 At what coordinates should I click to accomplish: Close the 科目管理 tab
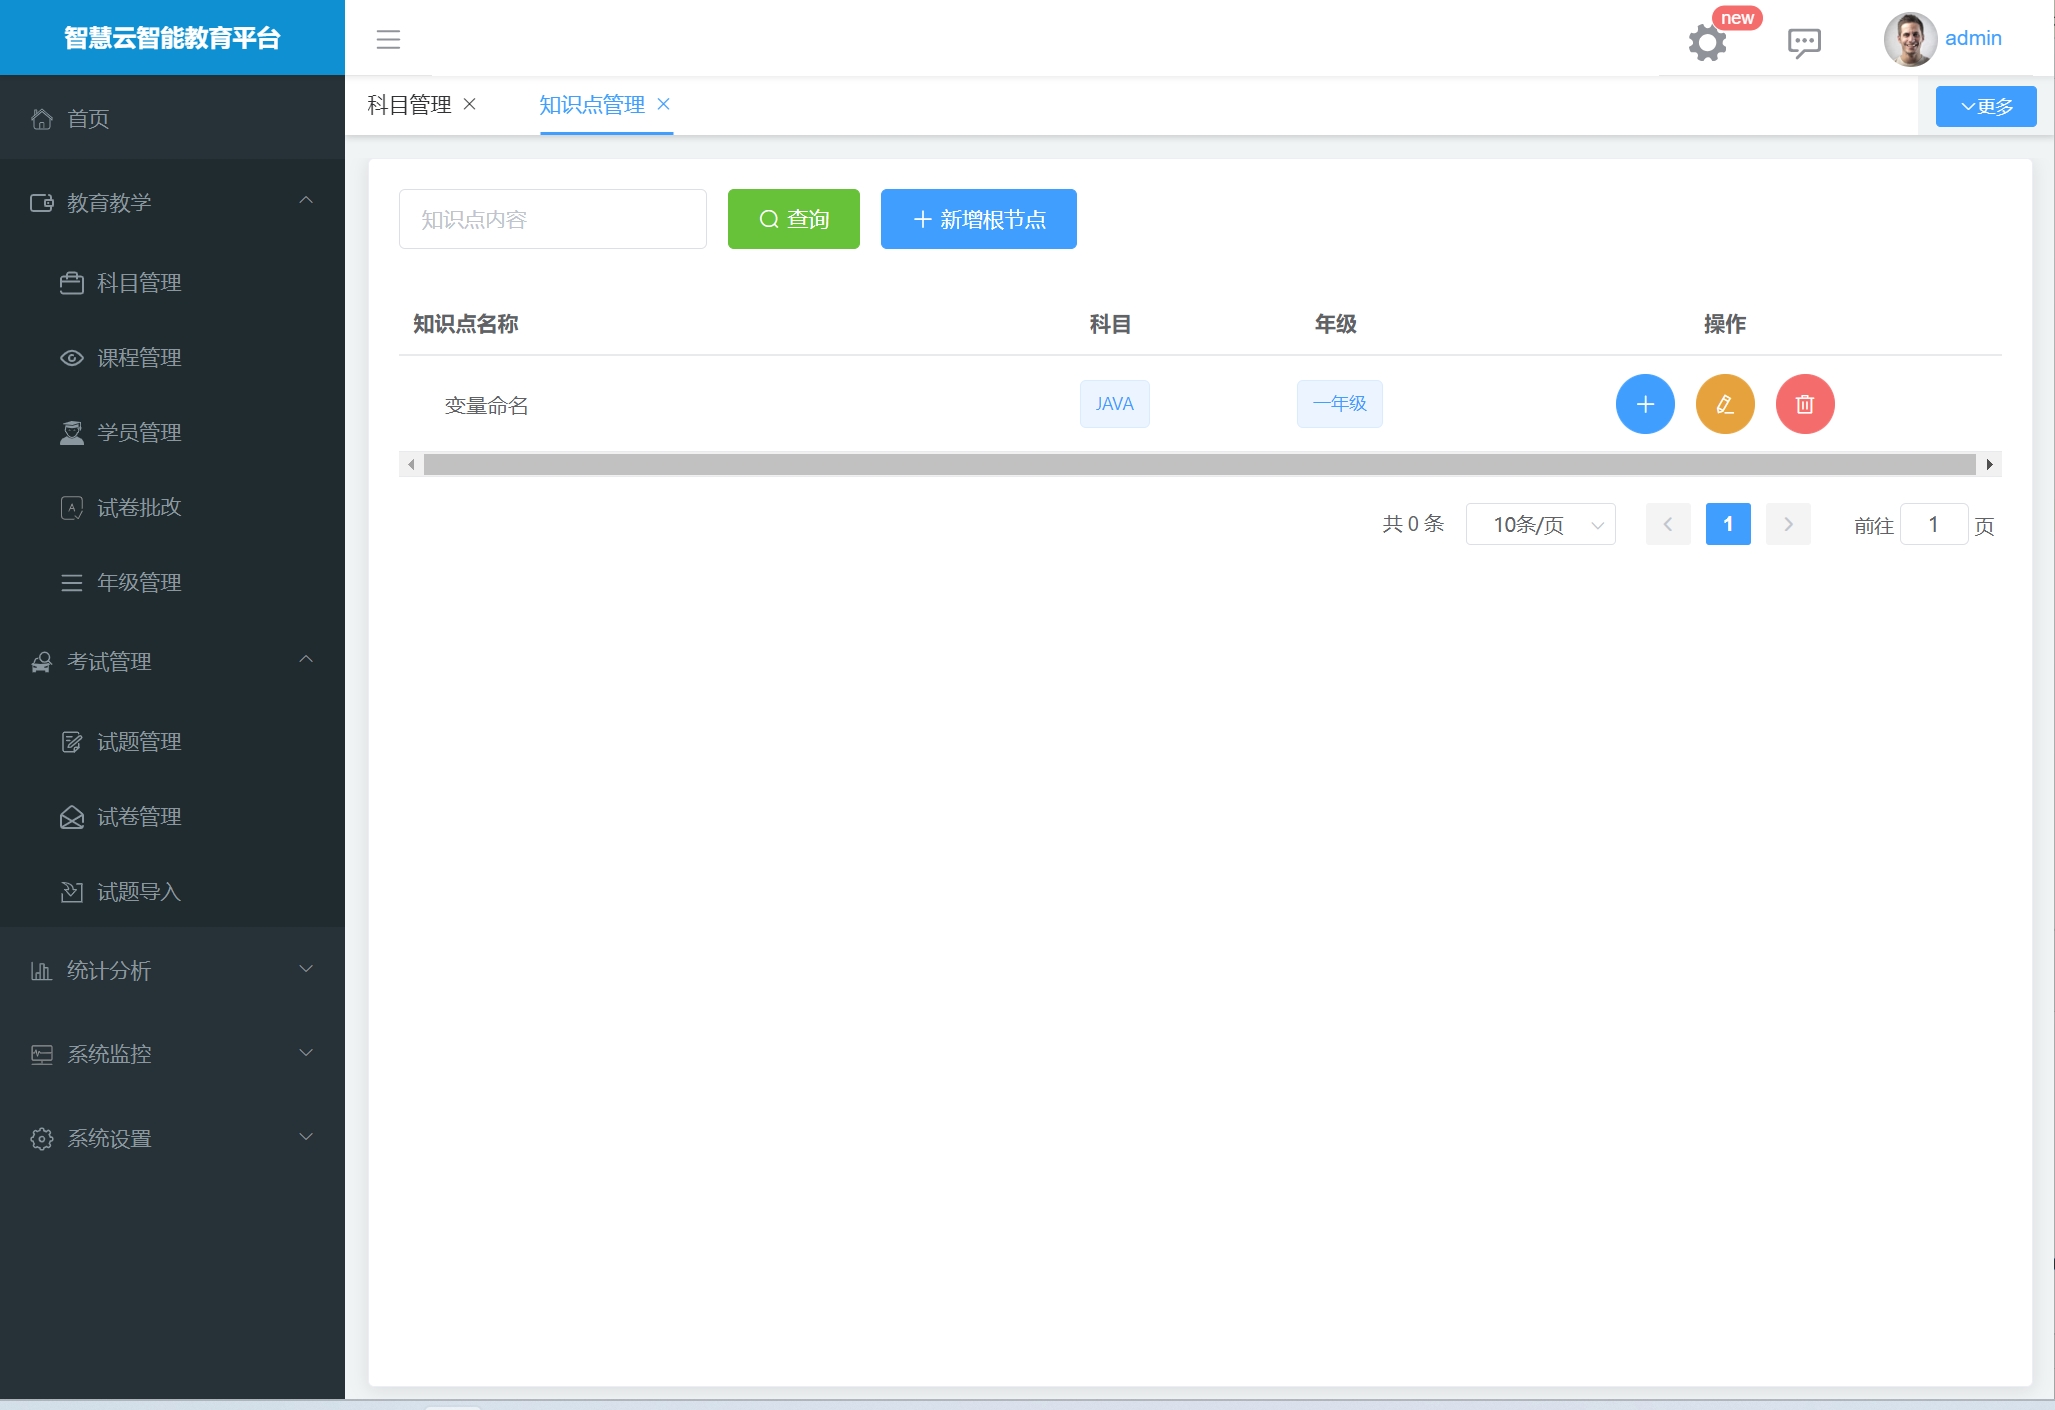(470, 104)
